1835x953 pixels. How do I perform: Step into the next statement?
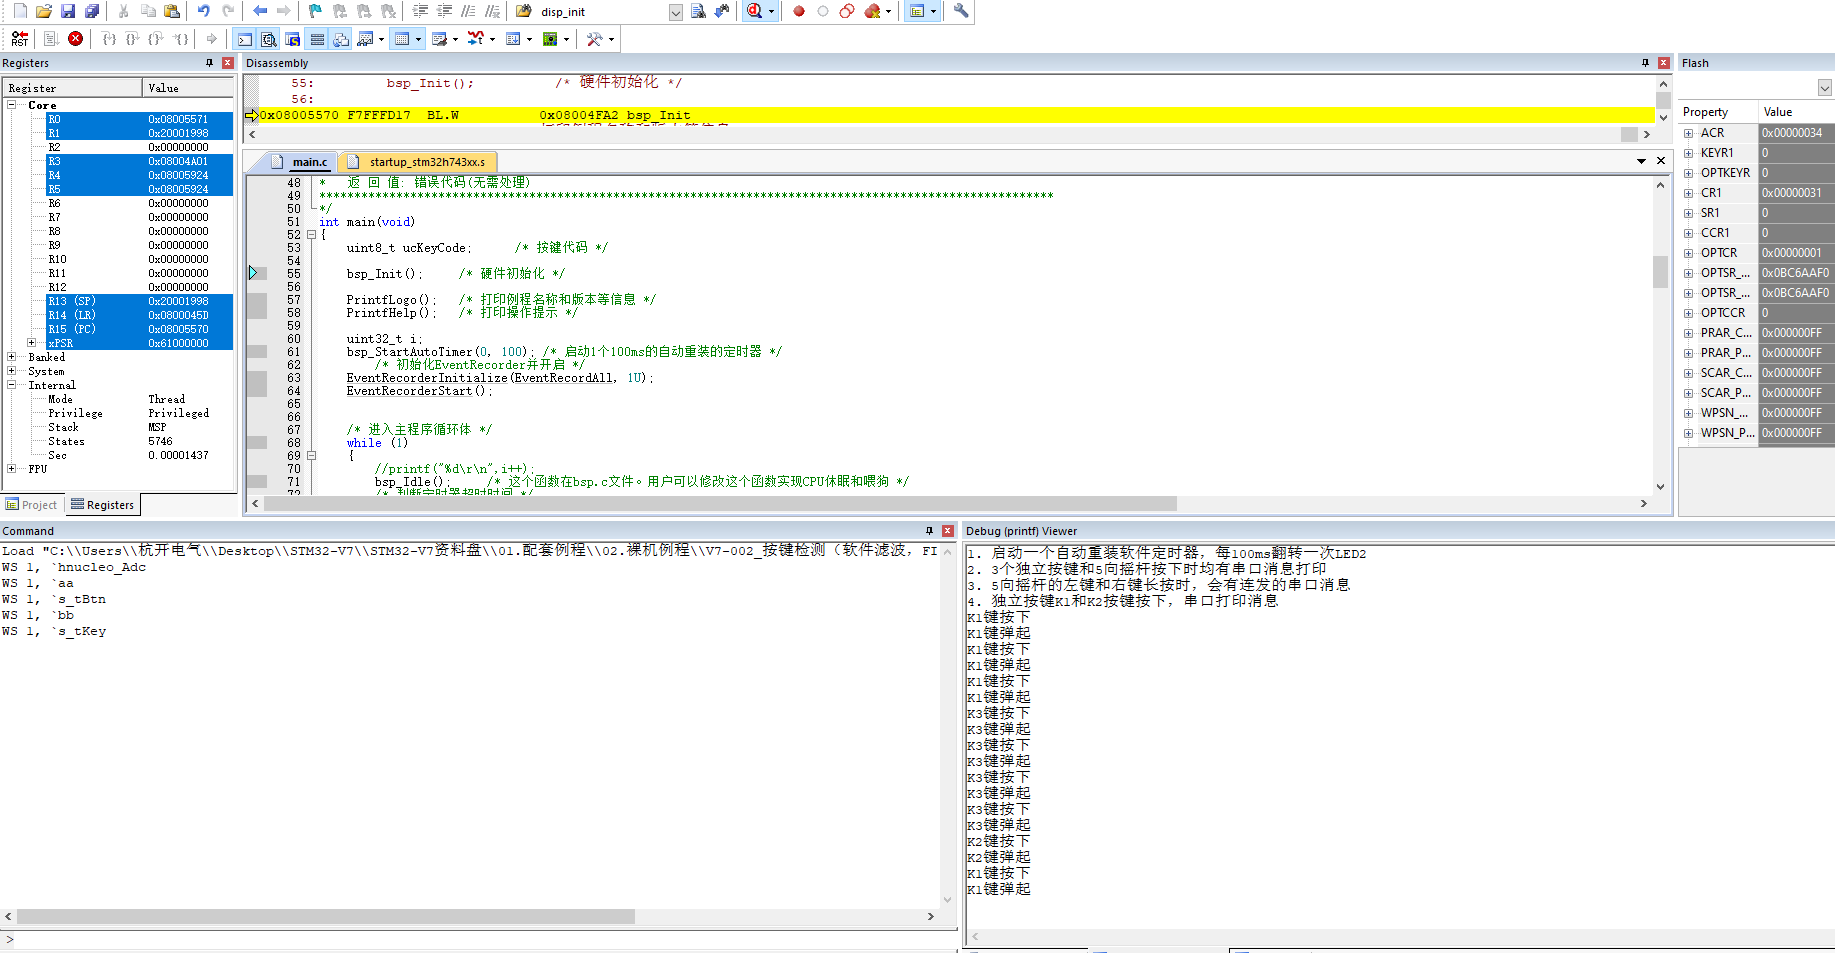tap(110, 39)
